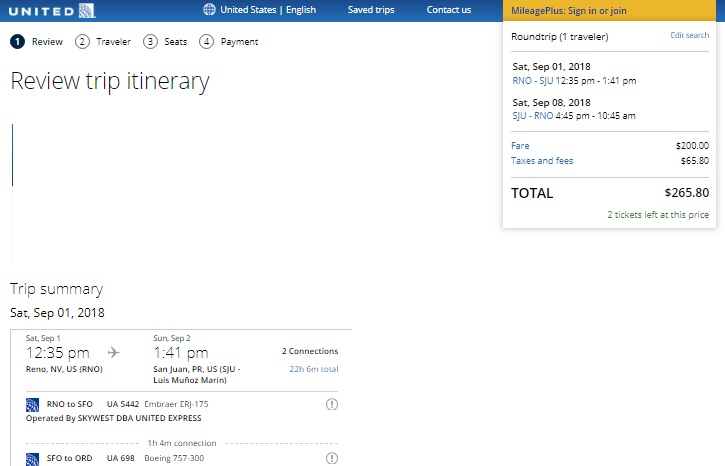Viewport: 725px width, 466px height.
Task: Select step 4 Payment circle
Action: point(207,42)
